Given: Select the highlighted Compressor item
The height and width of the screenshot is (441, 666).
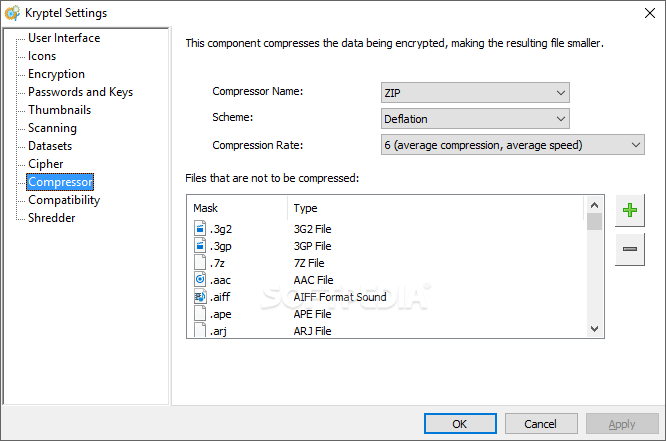Looking at the screenshot, I should tap(60, 182).
